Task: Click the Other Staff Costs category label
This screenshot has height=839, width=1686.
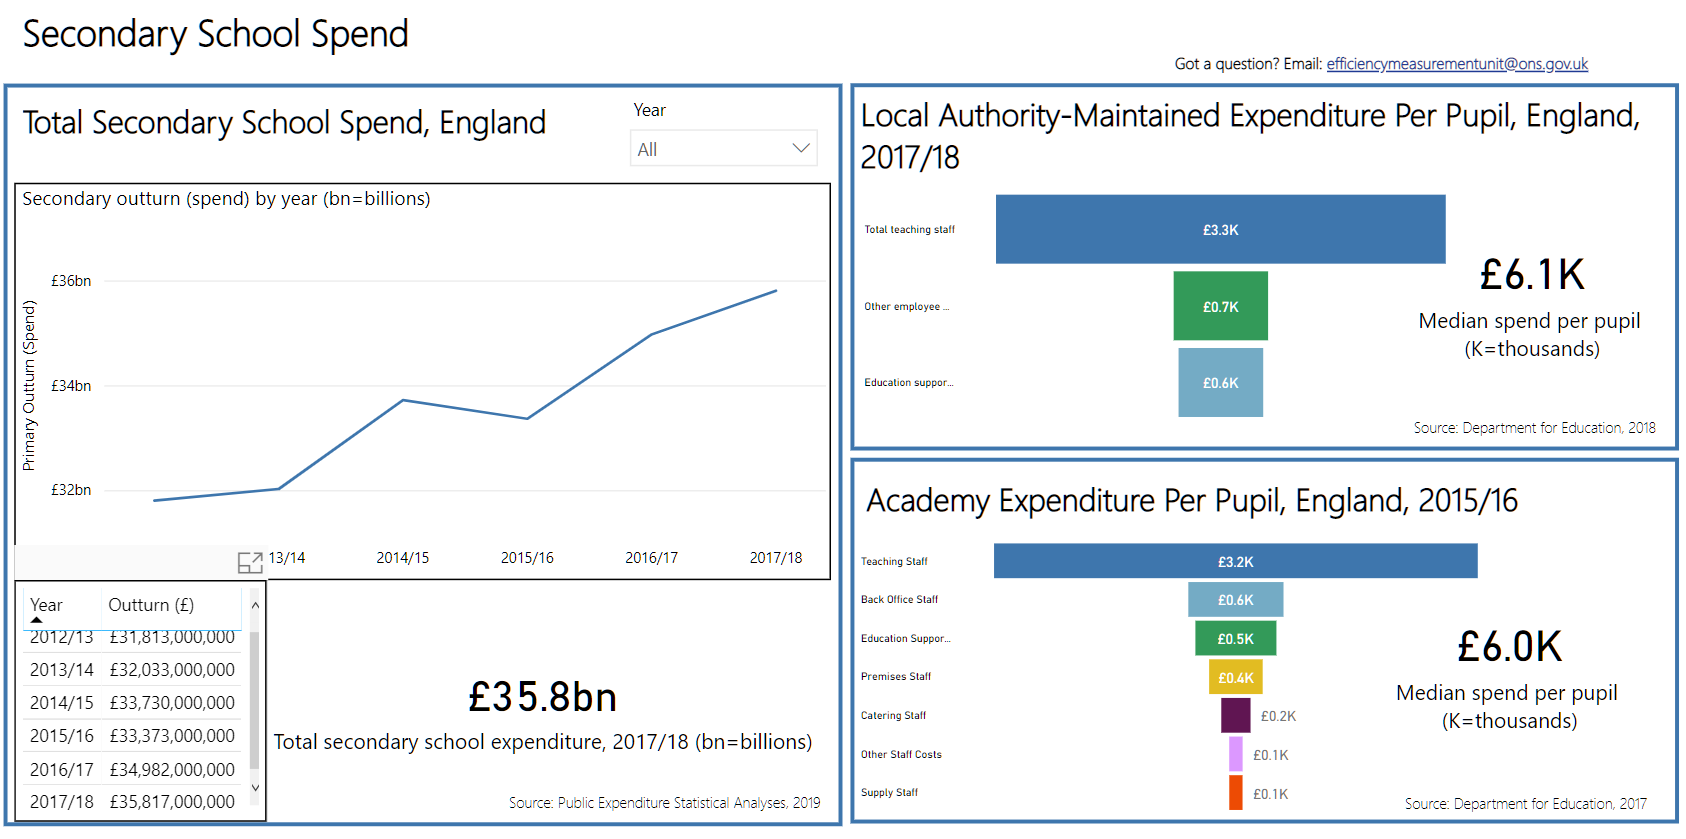Action: click(x=901, y=755)
